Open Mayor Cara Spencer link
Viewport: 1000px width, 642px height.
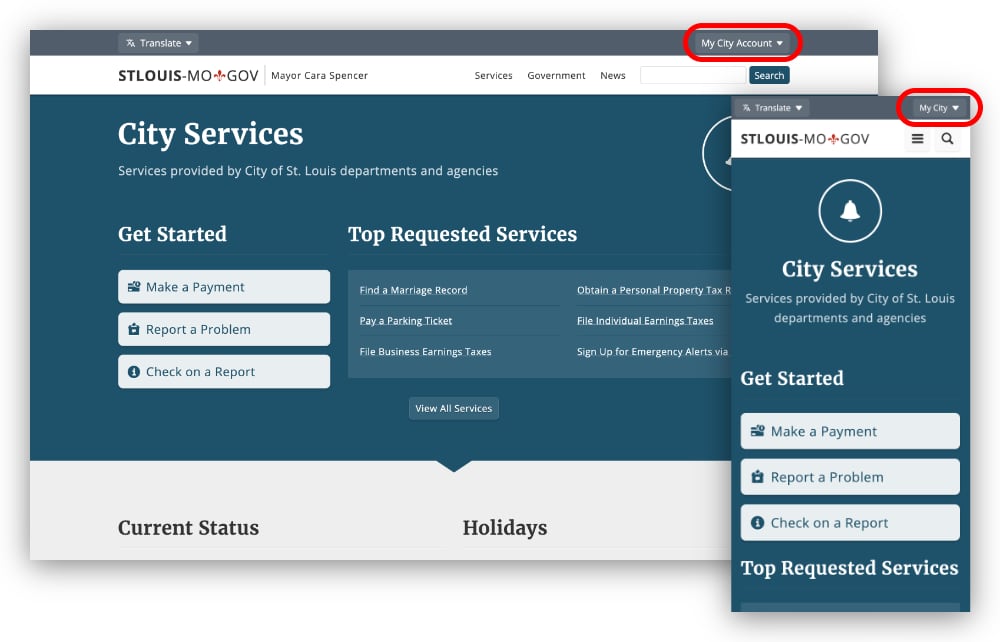(319, 75)
